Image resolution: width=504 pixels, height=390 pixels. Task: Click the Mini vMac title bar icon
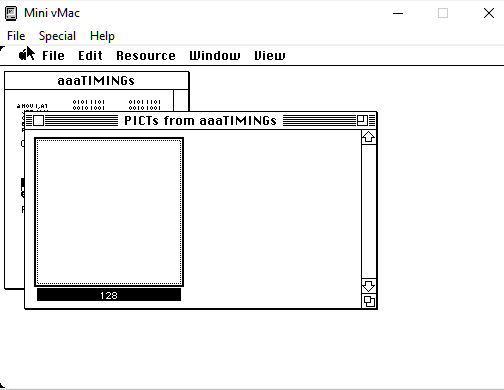pos(11,13)
